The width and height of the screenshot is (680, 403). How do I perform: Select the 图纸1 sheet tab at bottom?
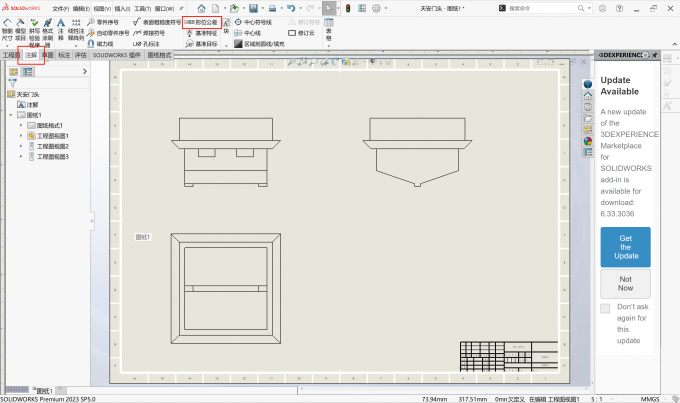pos(44,391)
